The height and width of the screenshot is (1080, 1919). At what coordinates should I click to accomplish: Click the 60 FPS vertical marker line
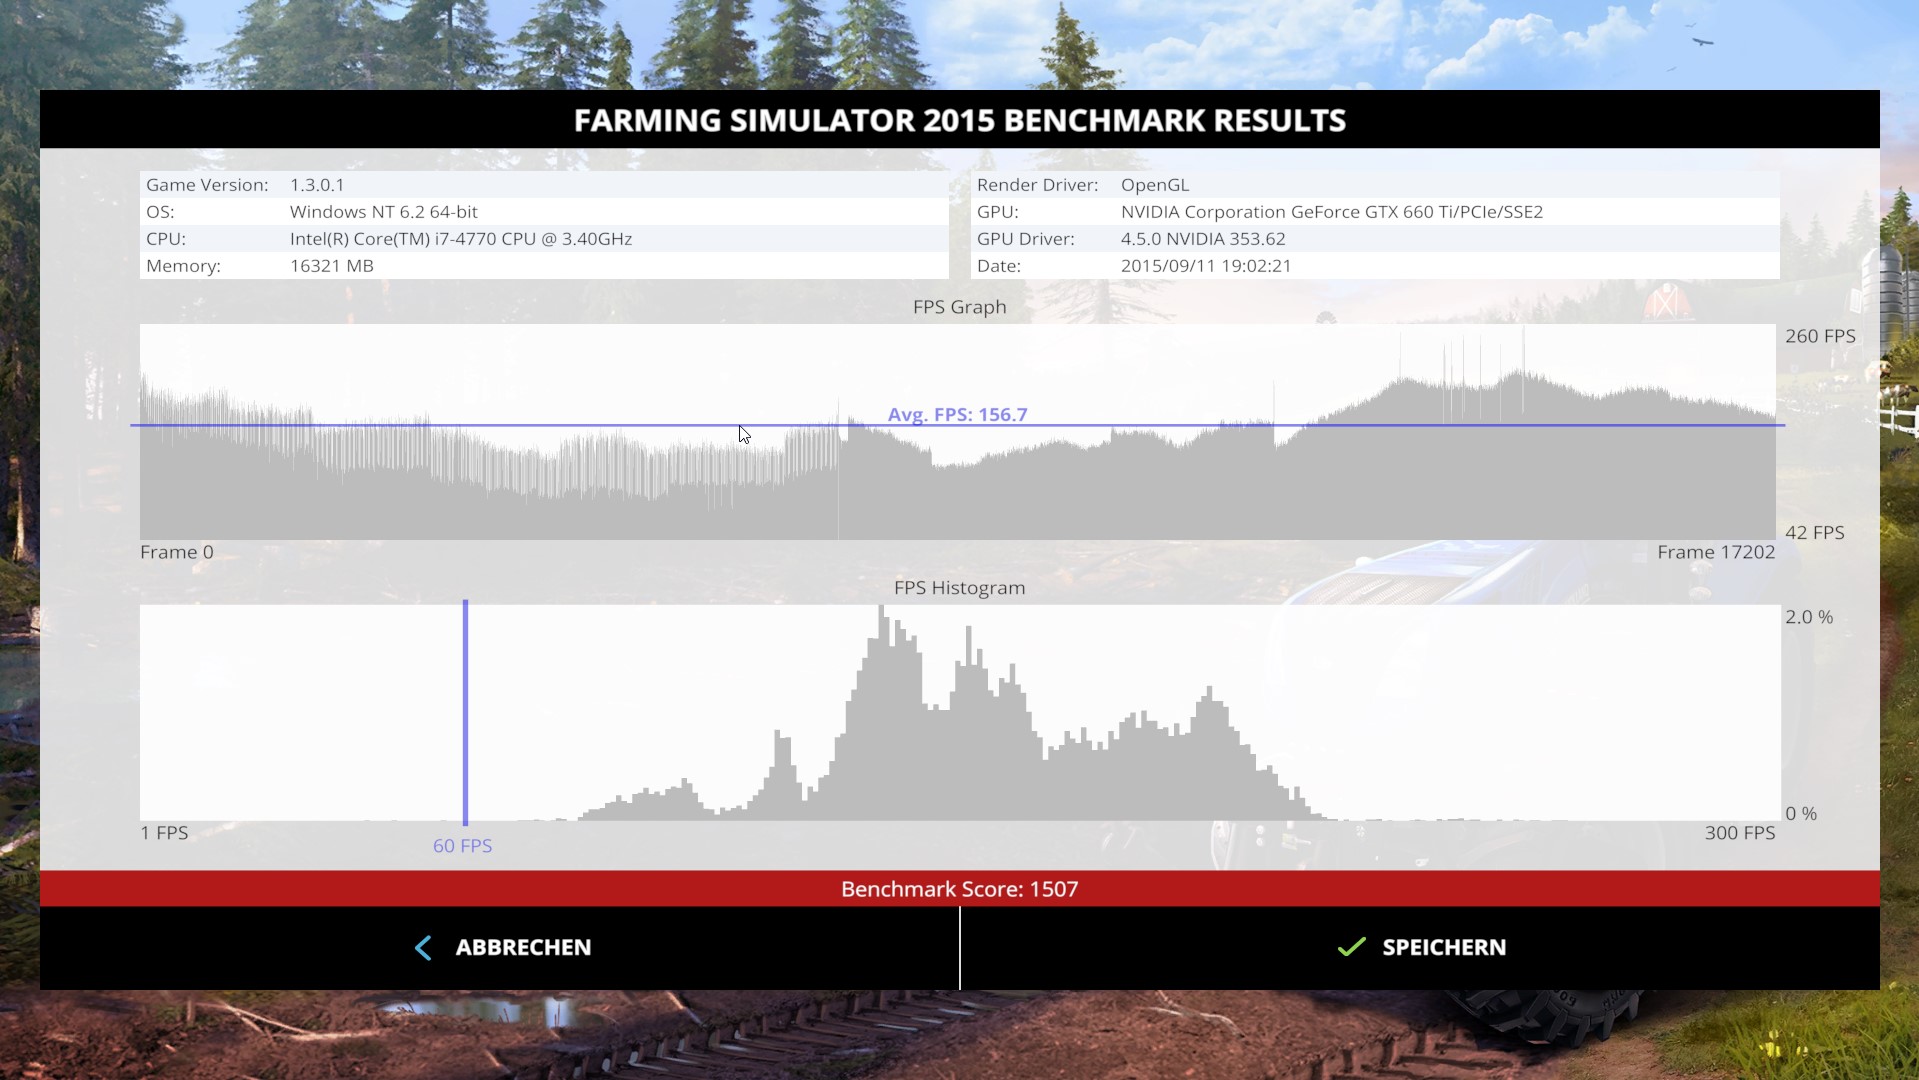[x=465, y=712]
